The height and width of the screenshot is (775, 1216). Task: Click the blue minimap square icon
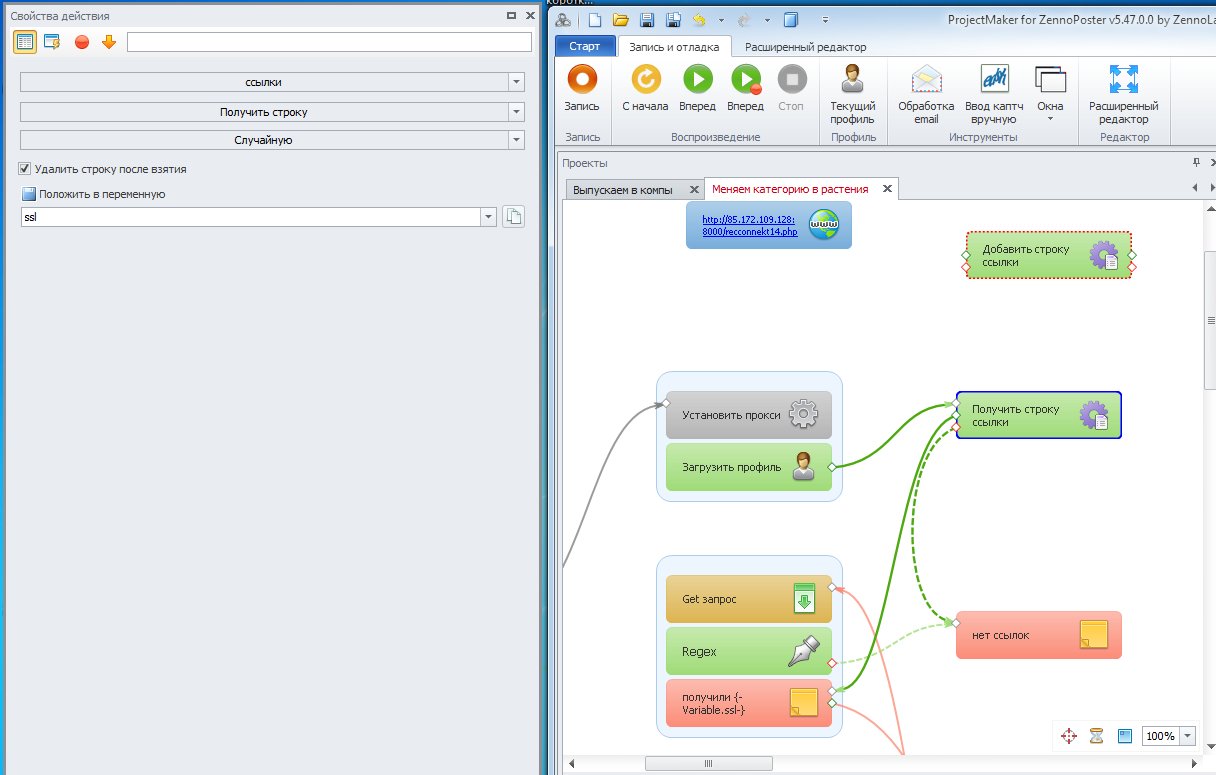[x=1124, y=736]
